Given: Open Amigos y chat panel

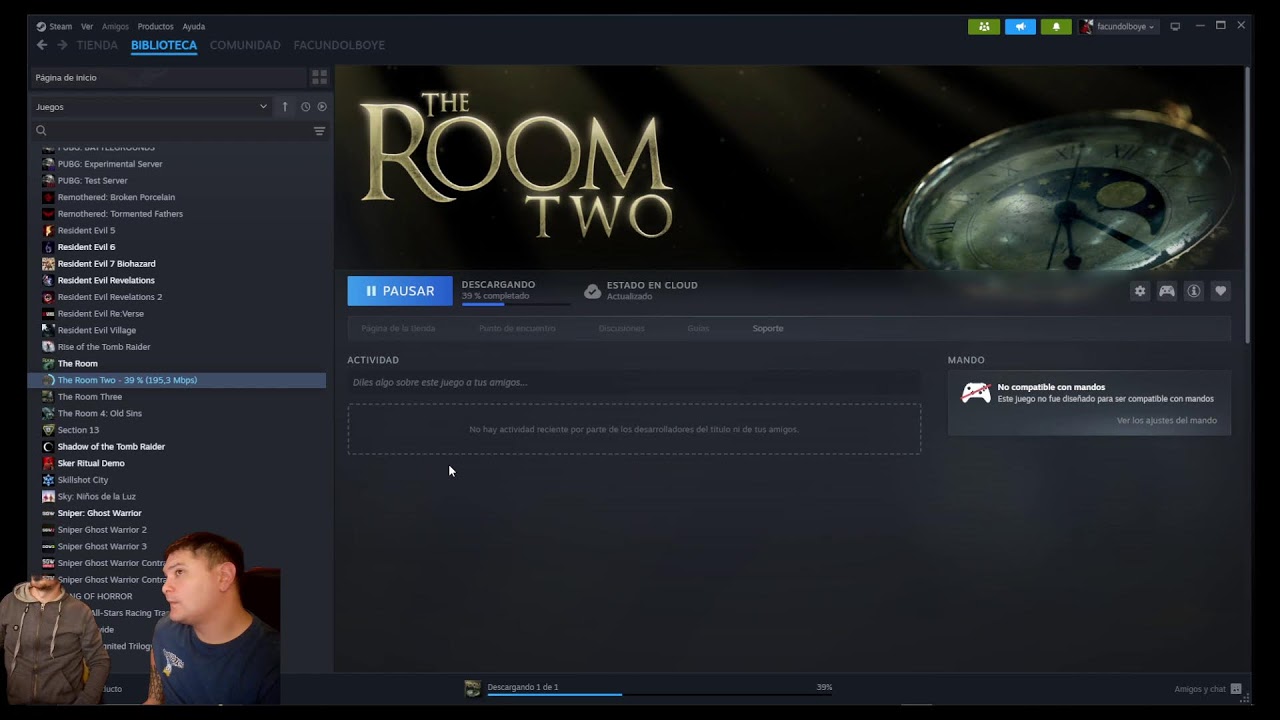Looking at the screenshot, I should (1208, 689).
